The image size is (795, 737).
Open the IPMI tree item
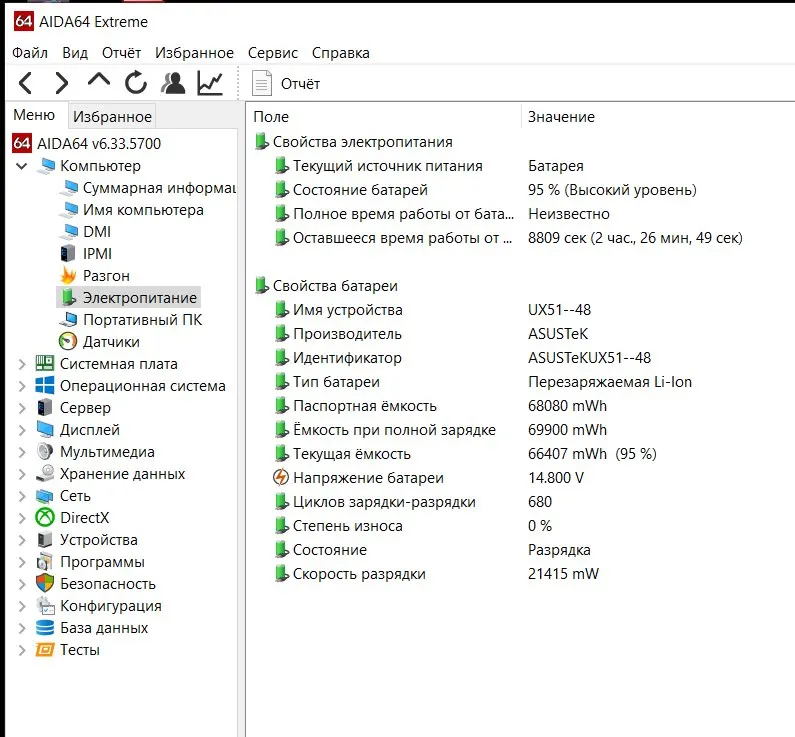pos(97,253)
